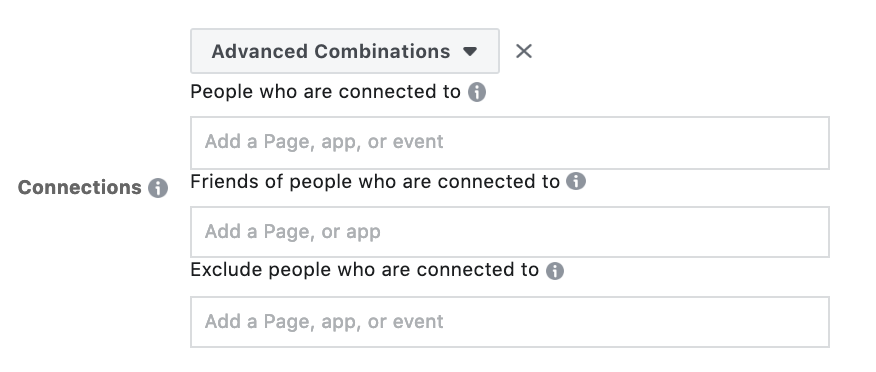Screen dimensions: 876x372
Task: Focus the Friends of people connected field
Action: 510,232
